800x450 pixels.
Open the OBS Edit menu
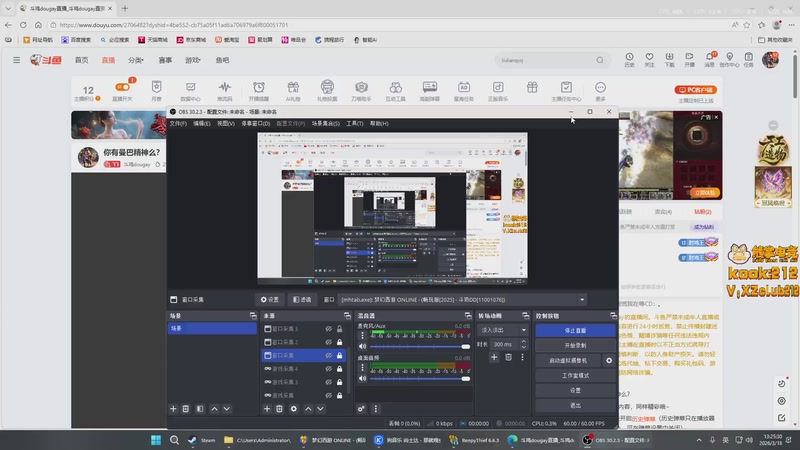202,123
